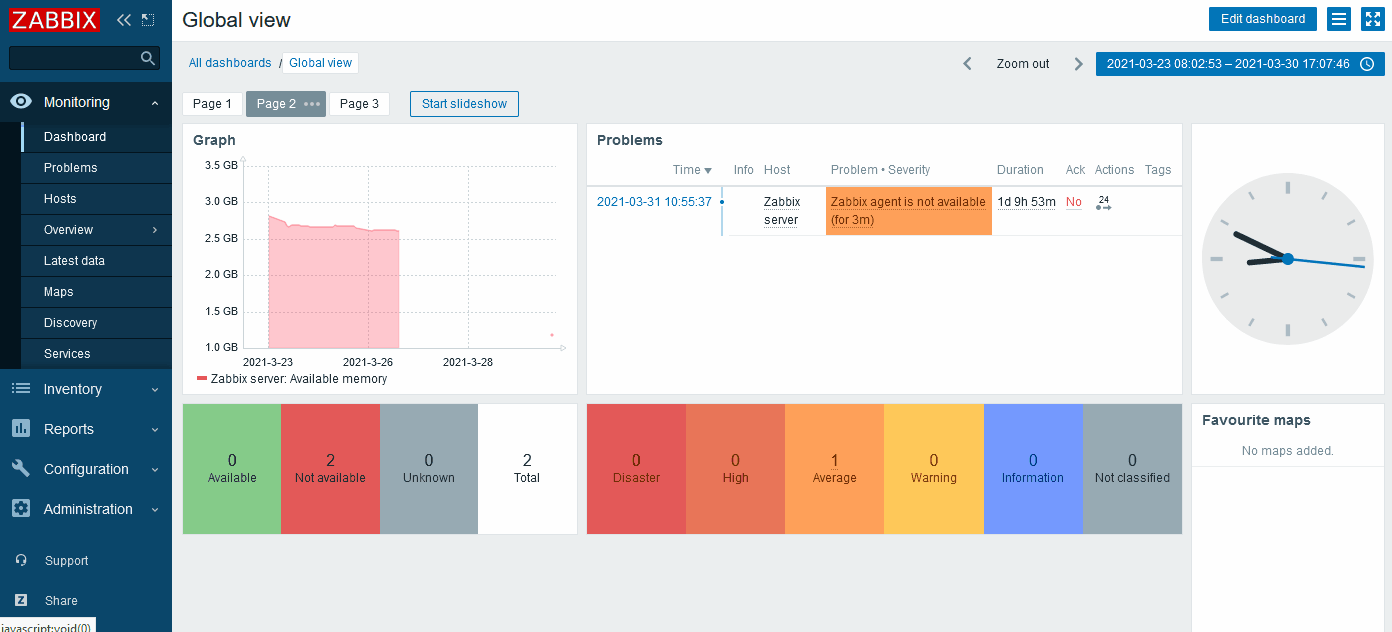Collapse the sidebar with double-chevron icon
1392x632 pixels.
124,19
